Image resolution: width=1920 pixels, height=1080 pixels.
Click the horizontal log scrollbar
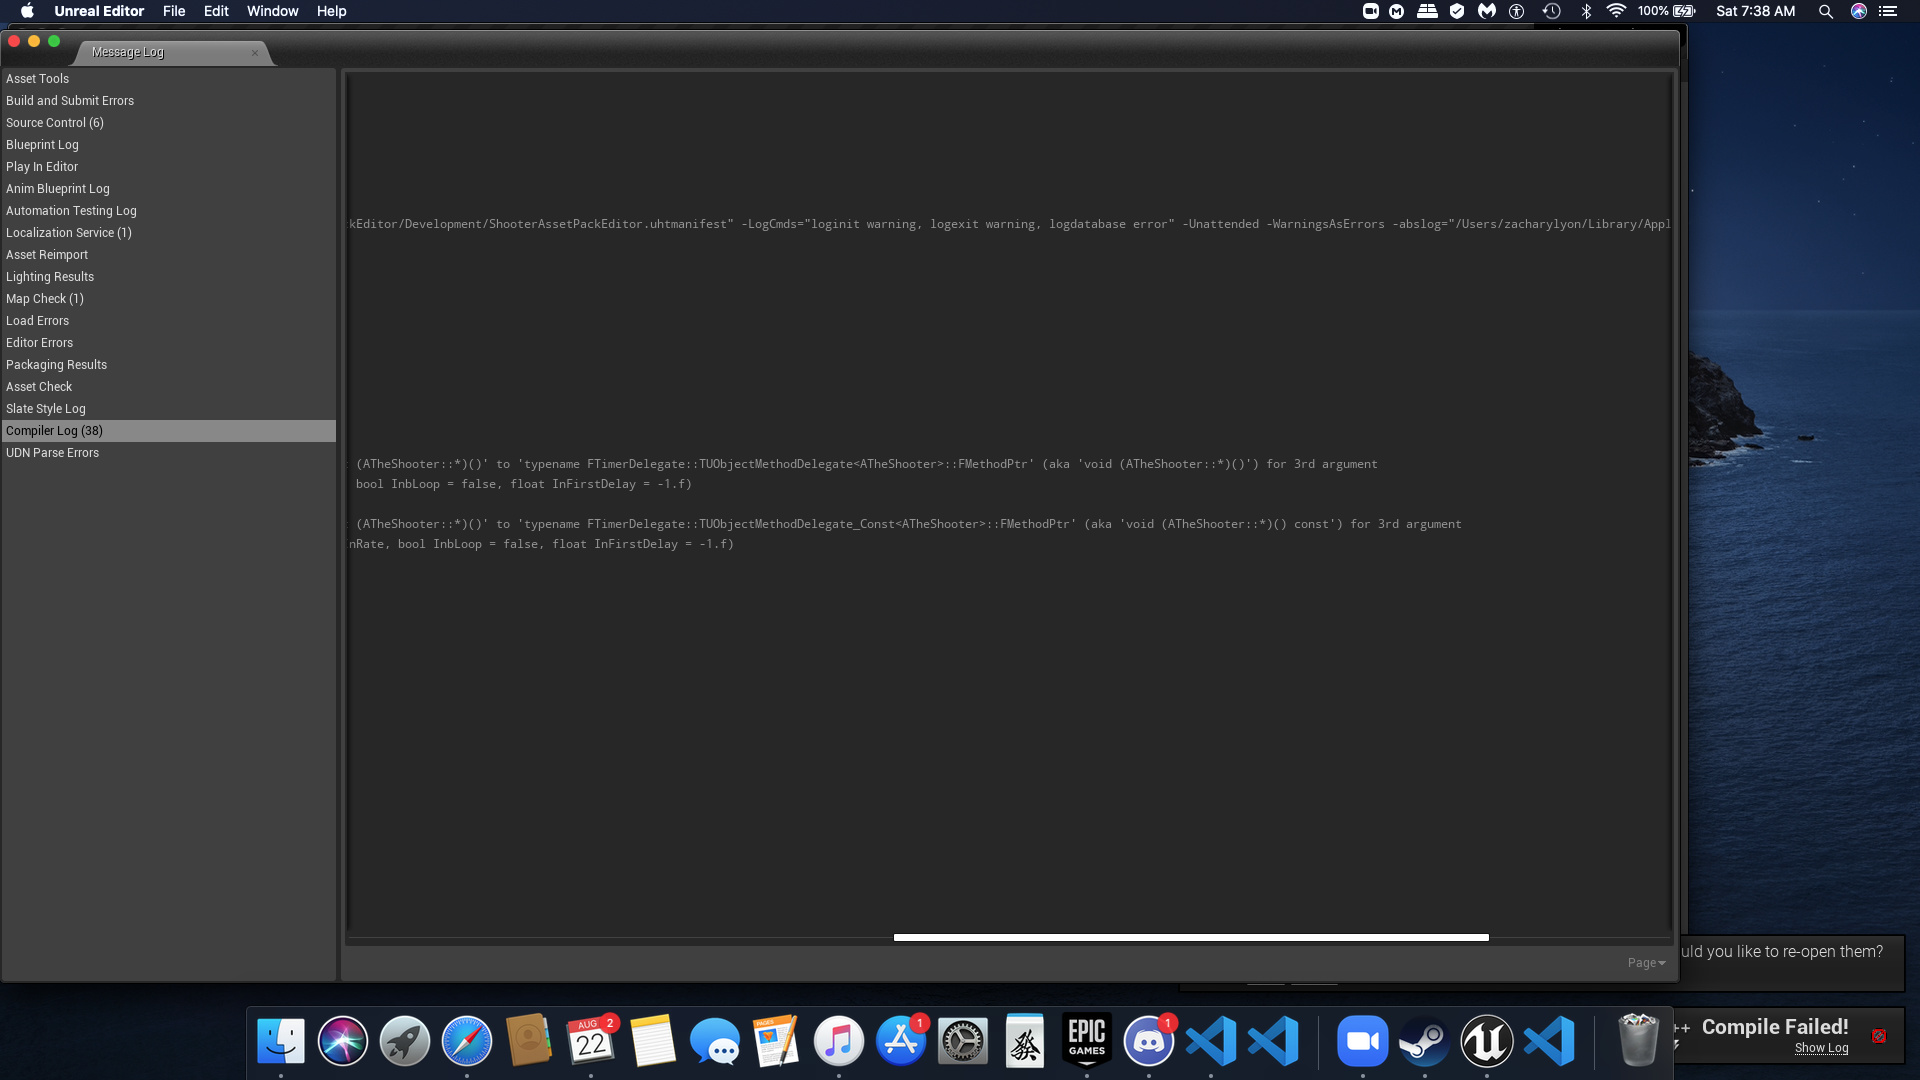pos(1190,938)
